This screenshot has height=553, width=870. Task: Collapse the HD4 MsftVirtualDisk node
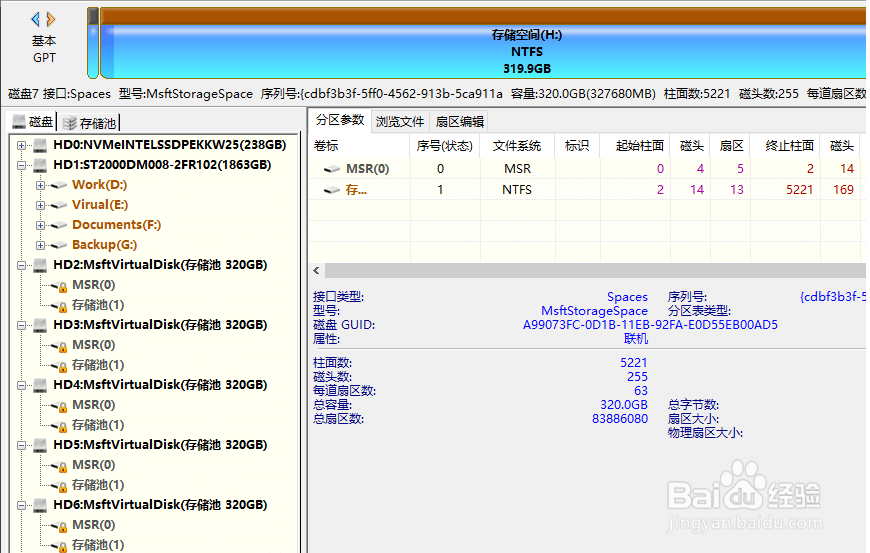(21, 385)
